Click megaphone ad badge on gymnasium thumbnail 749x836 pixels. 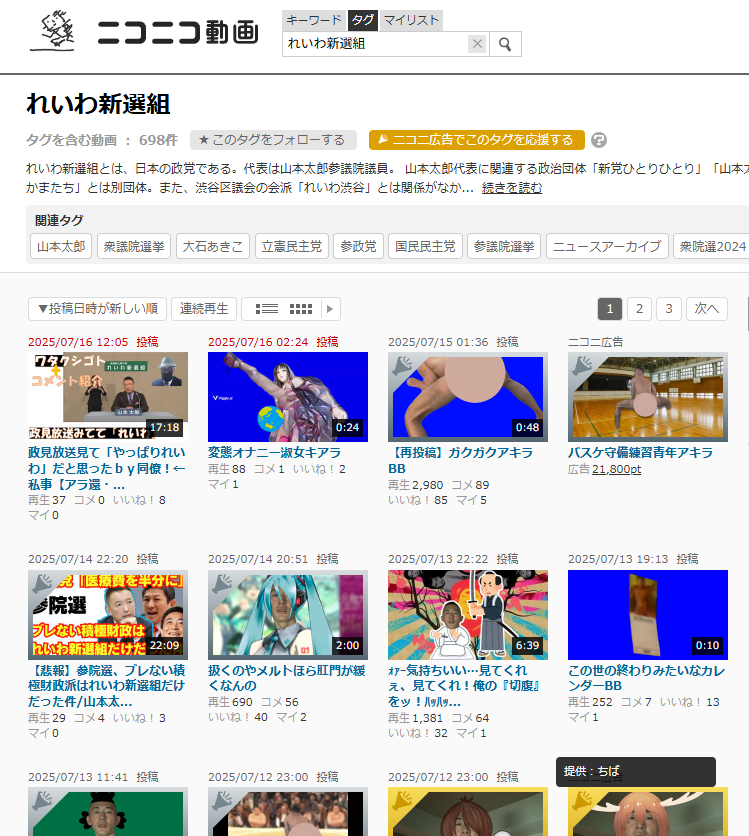tap(582, 366)
